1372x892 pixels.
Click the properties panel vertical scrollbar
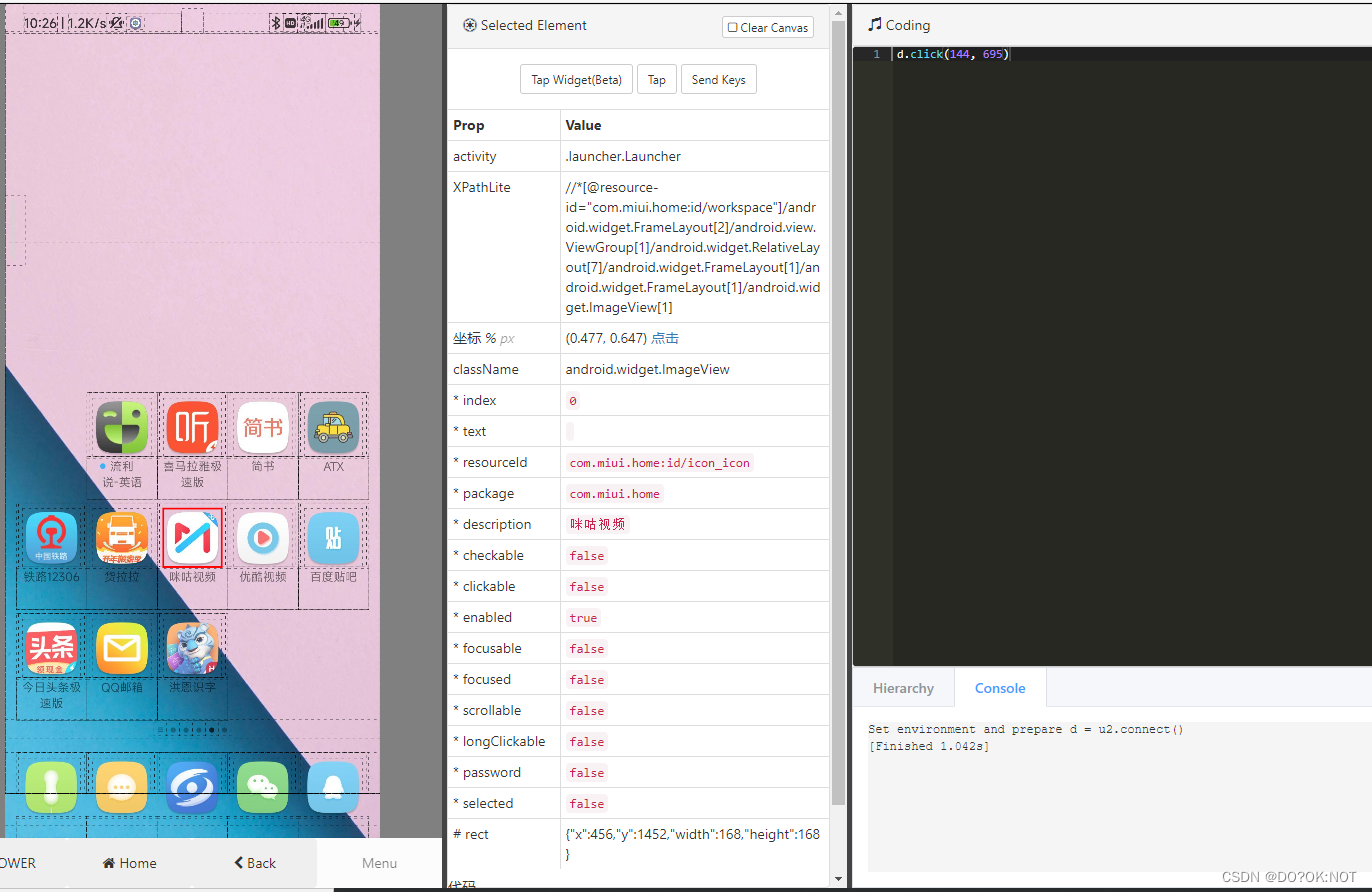pos(838,413)
